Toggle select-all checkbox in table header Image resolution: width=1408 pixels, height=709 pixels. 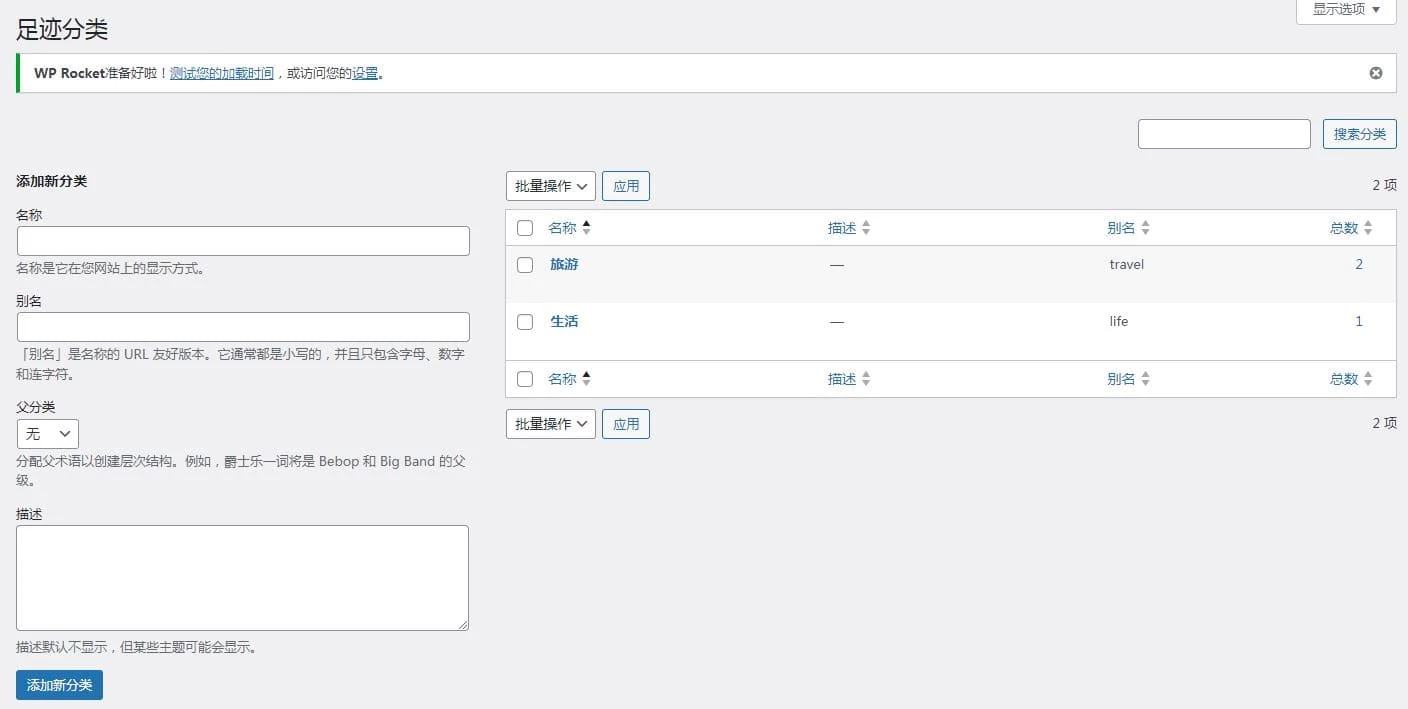pyautogui.click(x=525, y=228)
